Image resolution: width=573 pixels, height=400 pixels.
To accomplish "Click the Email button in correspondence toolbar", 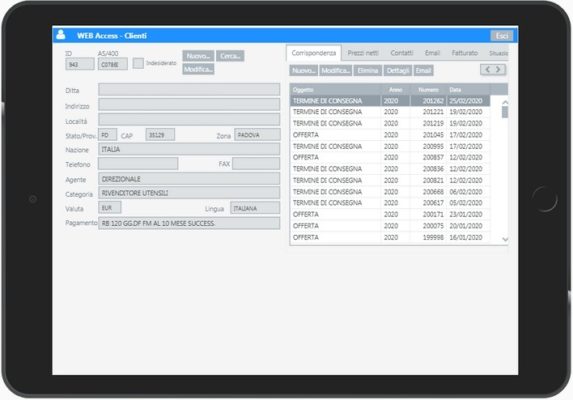I will pos(424,71).
